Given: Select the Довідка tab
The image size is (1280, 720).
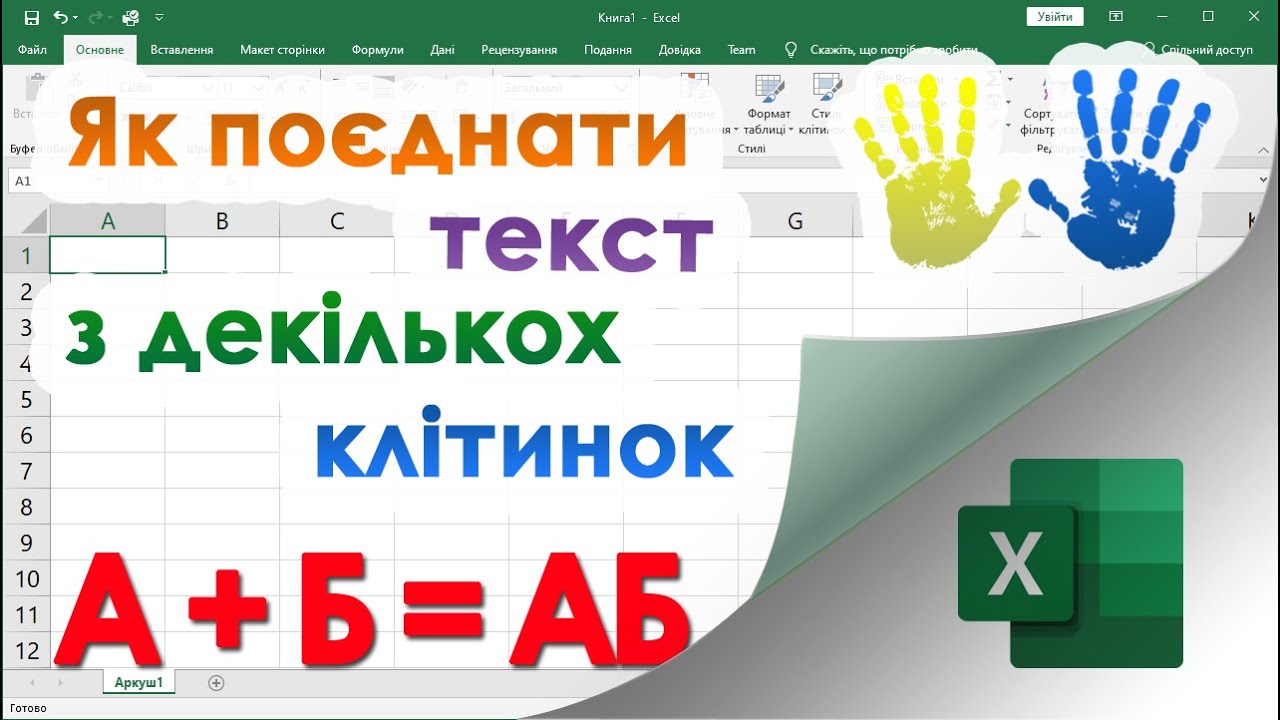Looking at the screenshot, I should (679, 50).
